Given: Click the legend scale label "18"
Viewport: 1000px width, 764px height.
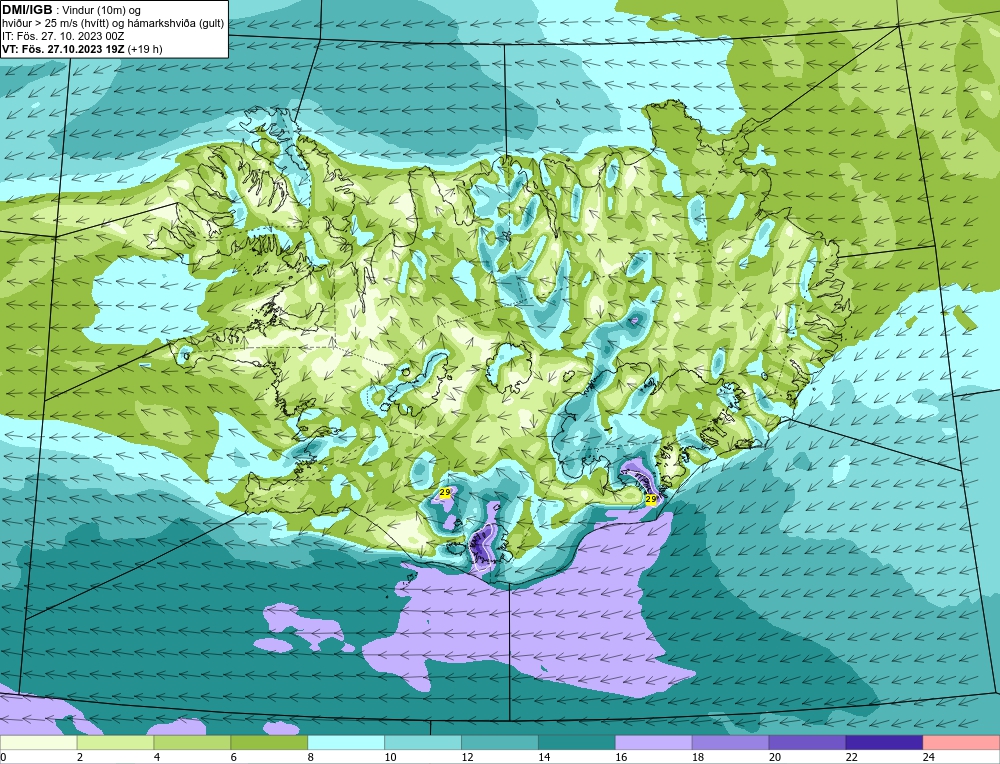Looking at the screenshot, I should (698, 757).
